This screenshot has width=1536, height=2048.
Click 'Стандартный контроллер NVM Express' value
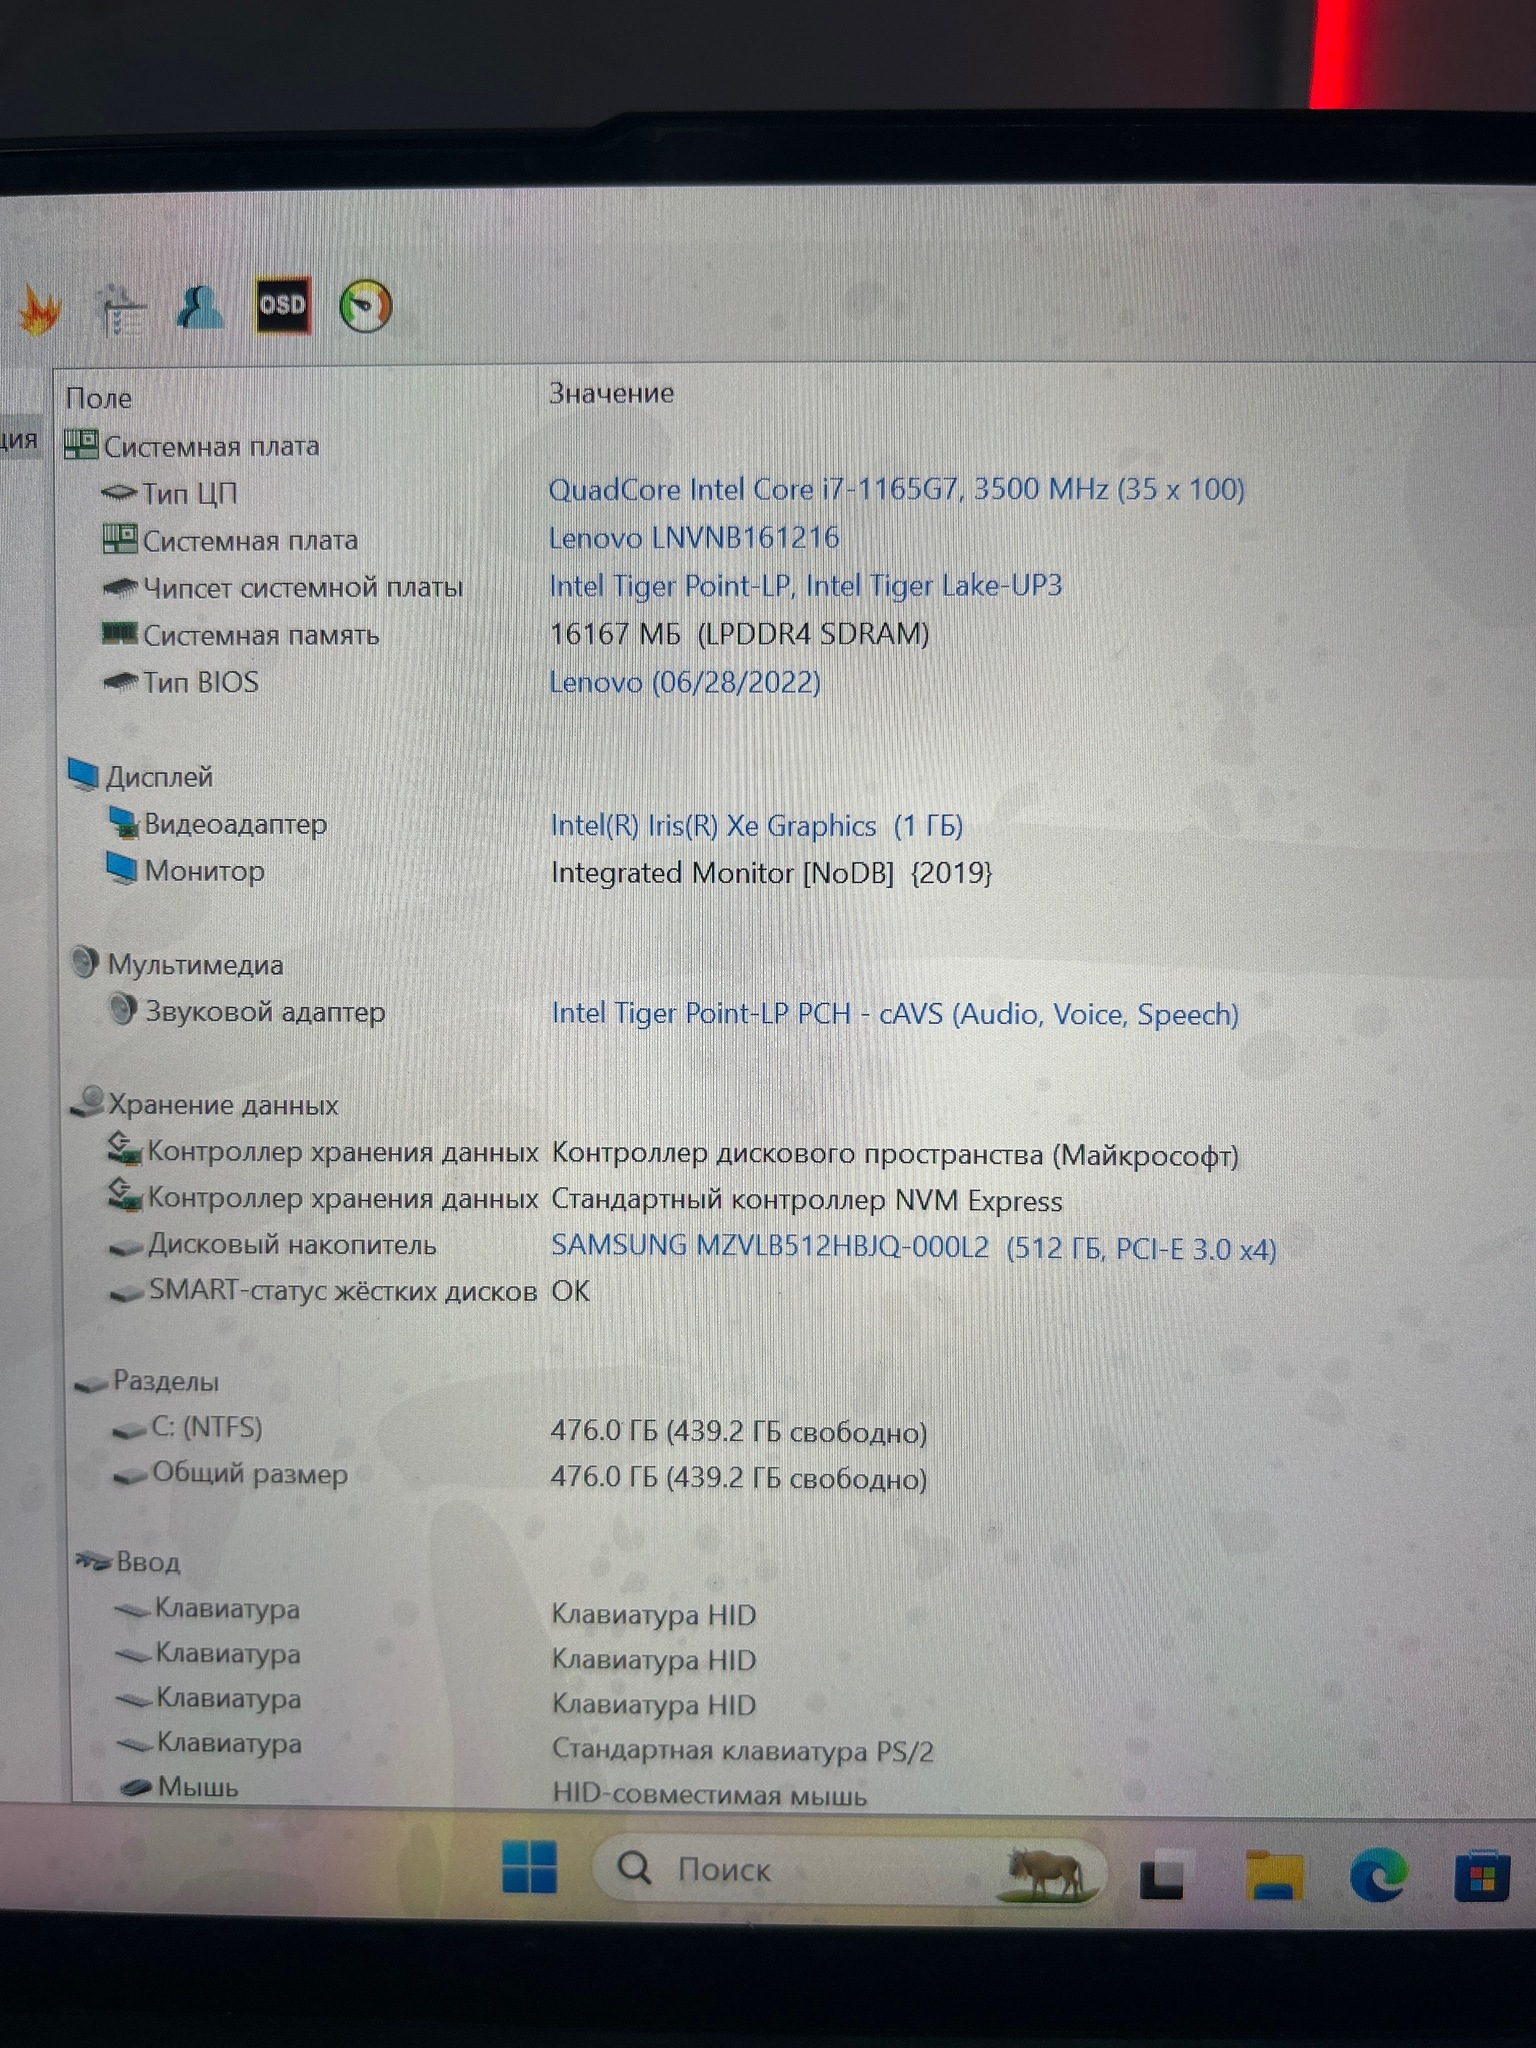click(x=807, y=1200)
